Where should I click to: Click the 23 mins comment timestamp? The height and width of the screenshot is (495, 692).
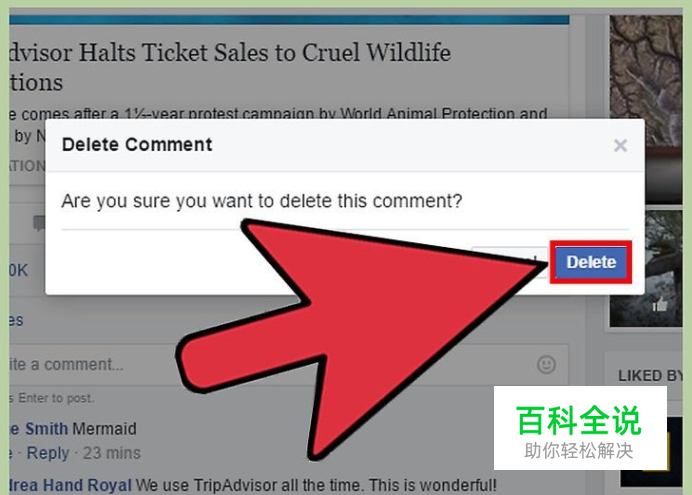[112, 453]
